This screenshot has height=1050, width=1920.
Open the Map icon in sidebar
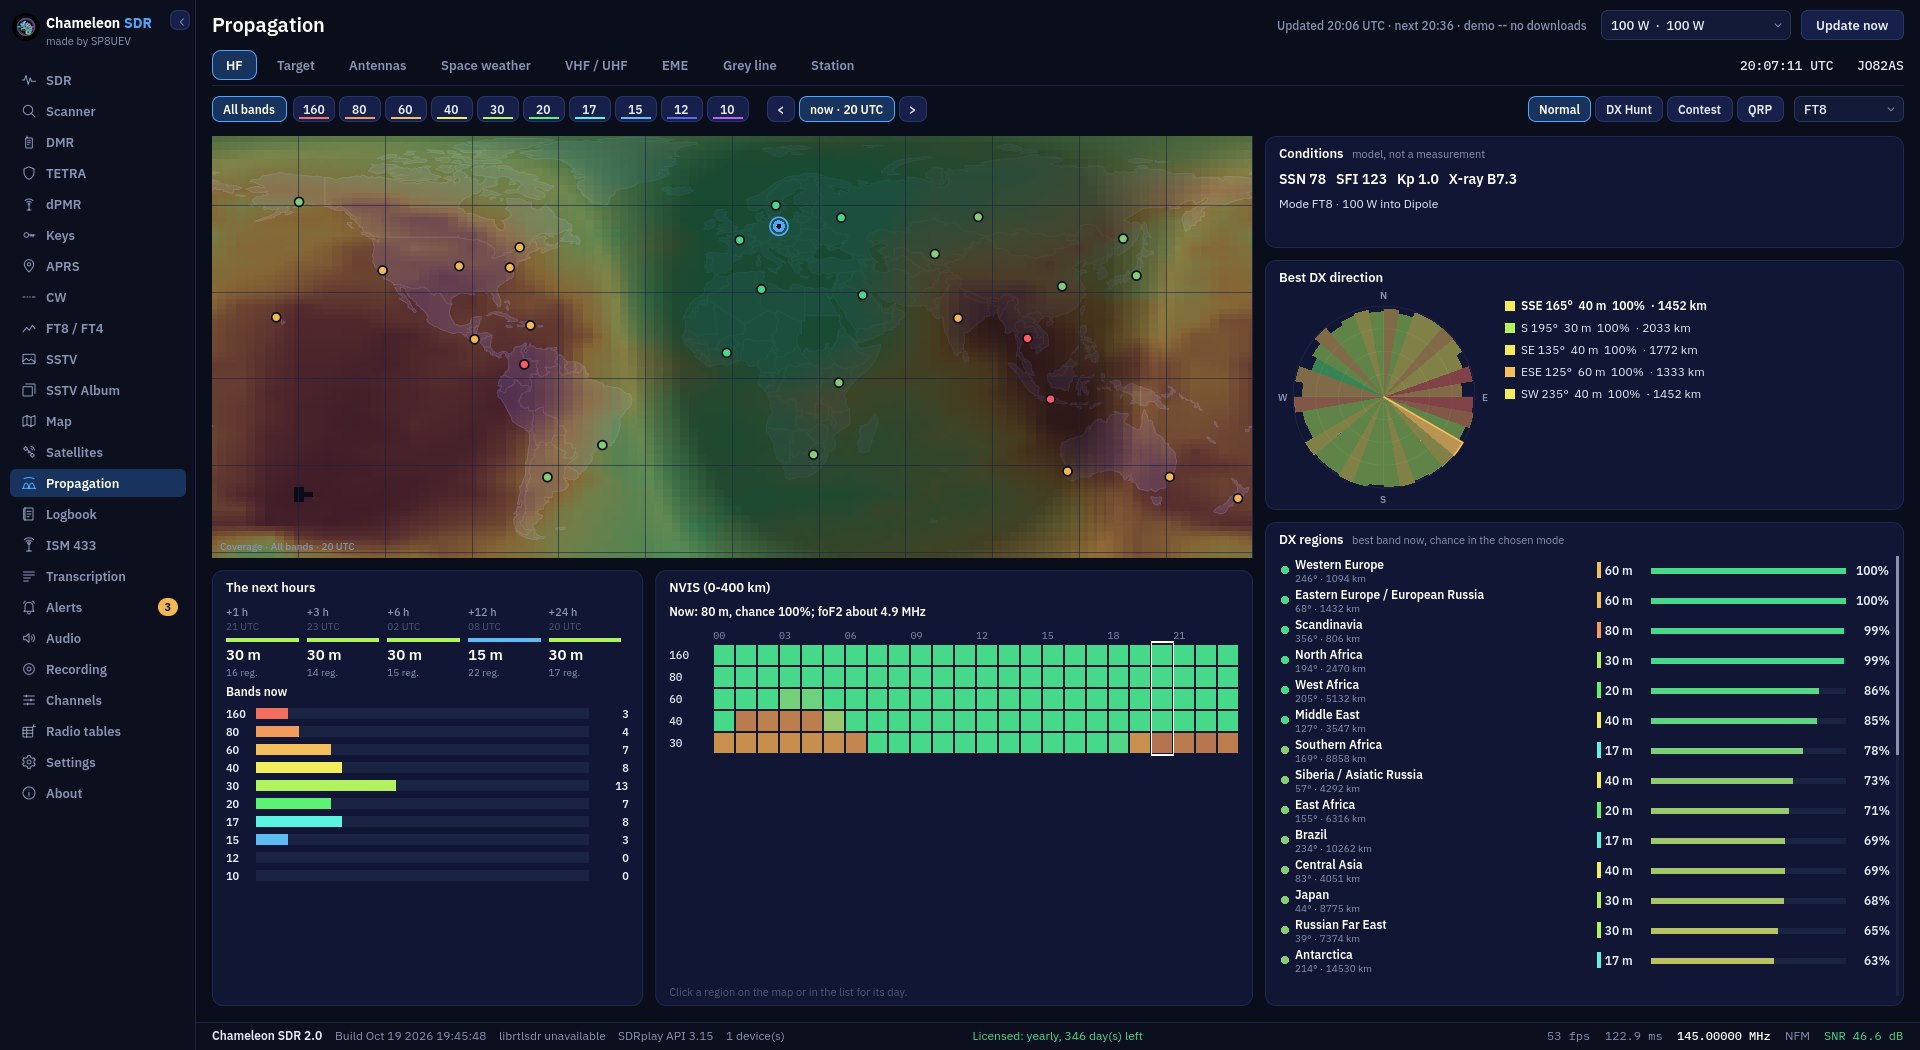[x=29, y=421]
